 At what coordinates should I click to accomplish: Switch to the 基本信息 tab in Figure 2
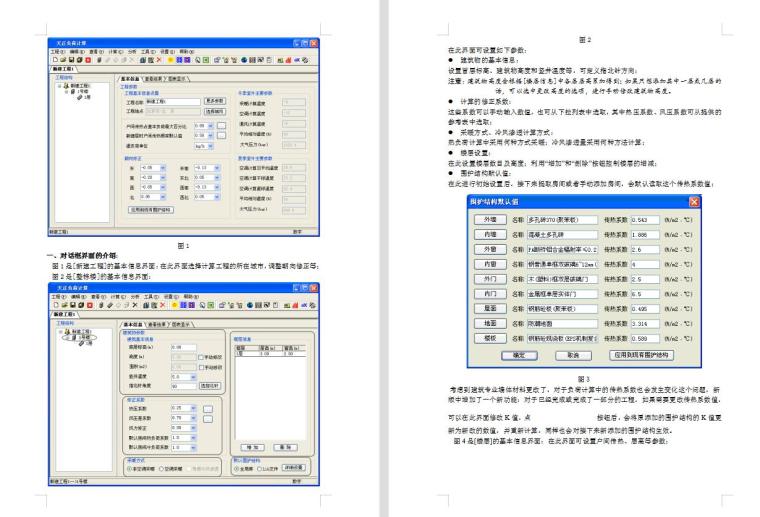(131, 324)
